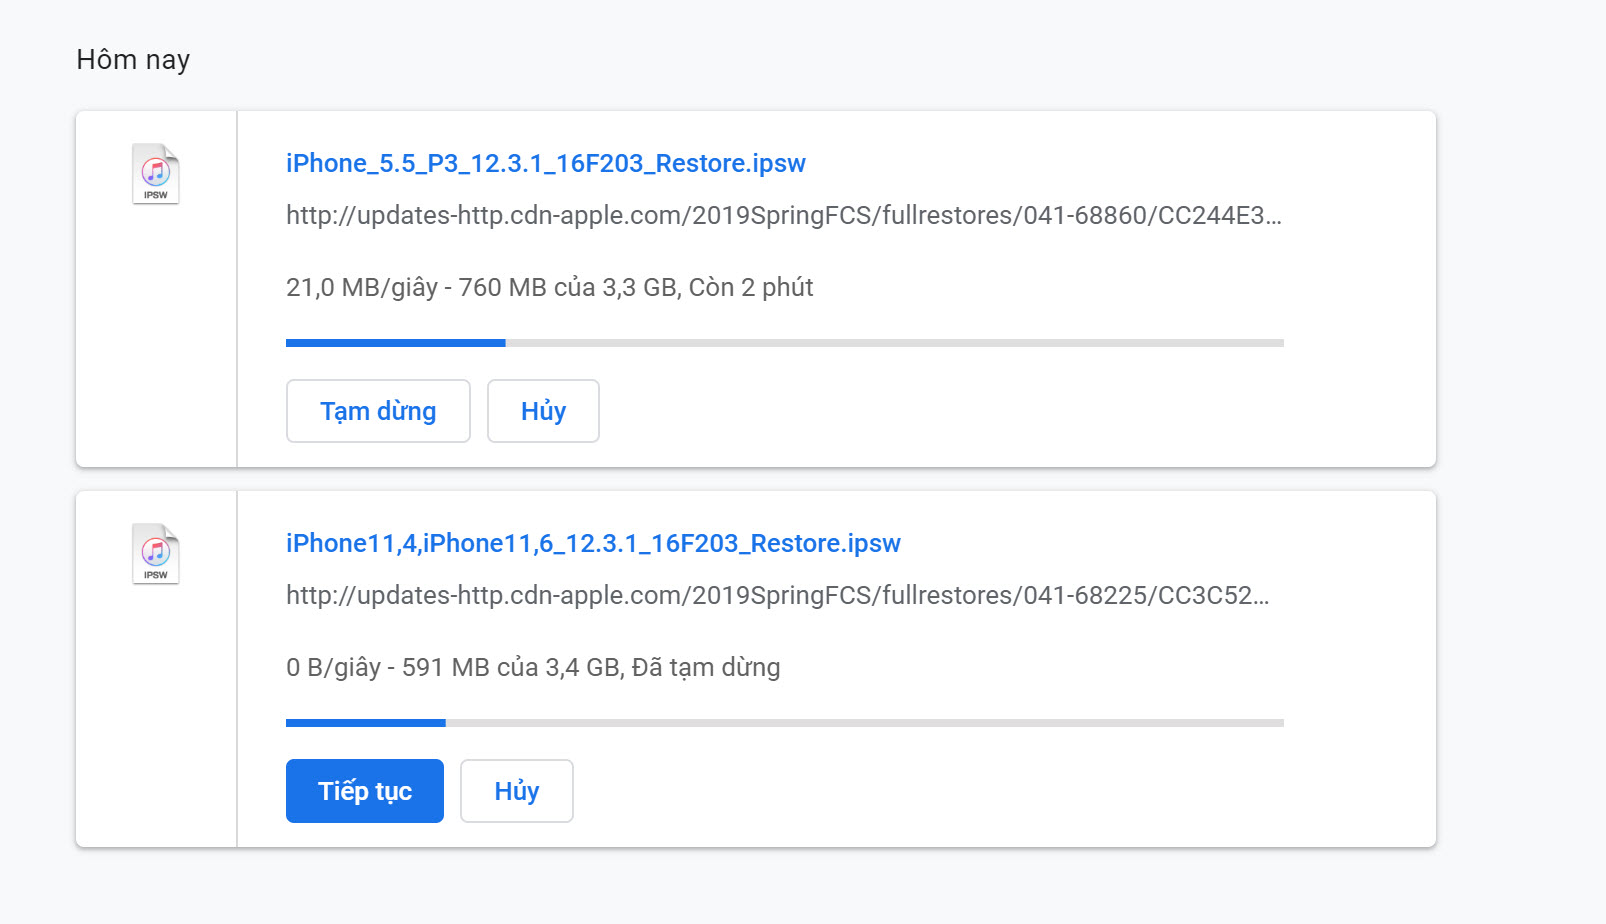Click status text '0 B/giây - 591 MB của 3,4 GB, Đã tạm dừng'
Screen dimensions: 1606x924
(x=533, y=668)
